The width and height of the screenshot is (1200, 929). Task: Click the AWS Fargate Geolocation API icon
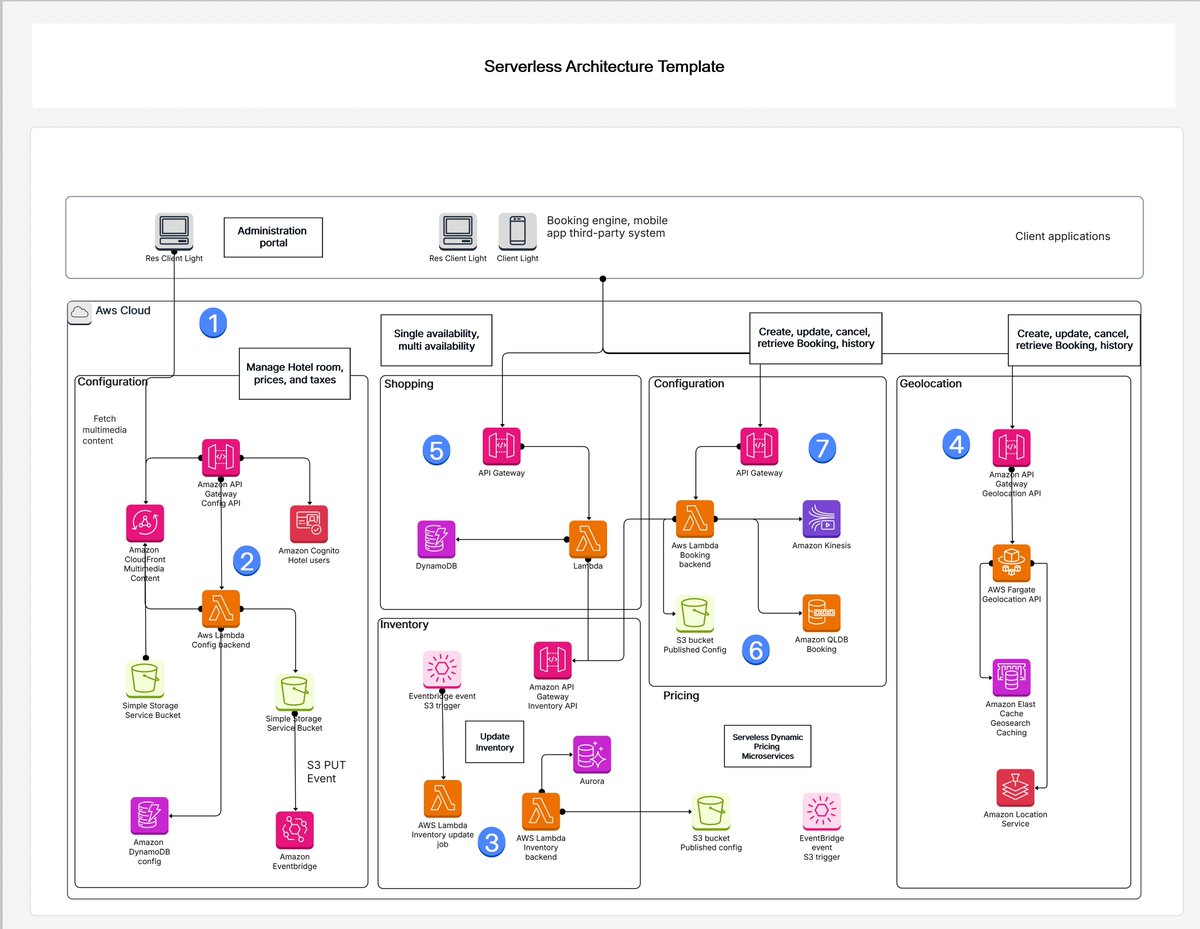click(x=1011, y=563)
